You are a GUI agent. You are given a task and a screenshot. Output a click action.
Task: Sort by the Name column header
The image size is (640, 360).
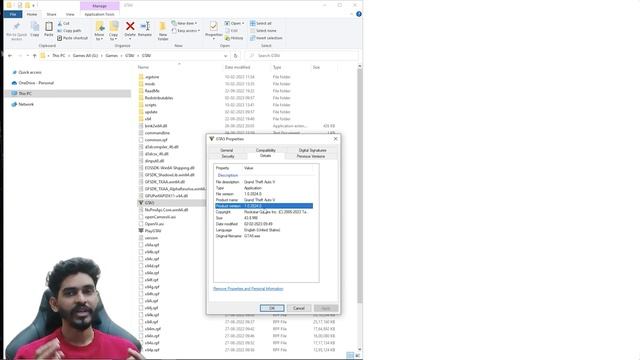pyautogui.click(x=143, y=67)
